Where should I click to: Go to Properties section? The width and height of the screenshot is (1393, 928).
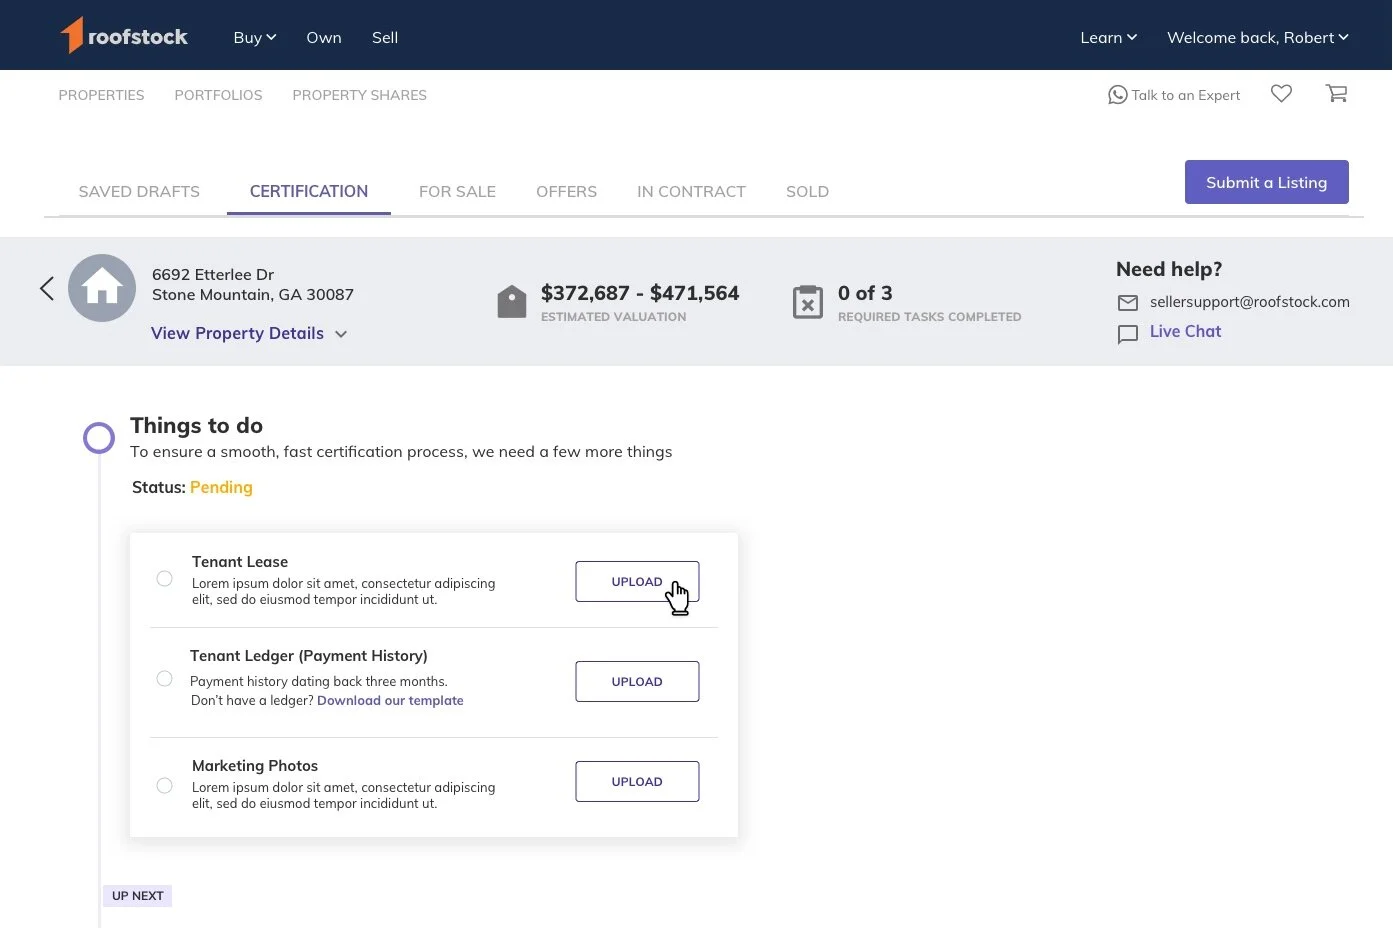click(101, 95)
